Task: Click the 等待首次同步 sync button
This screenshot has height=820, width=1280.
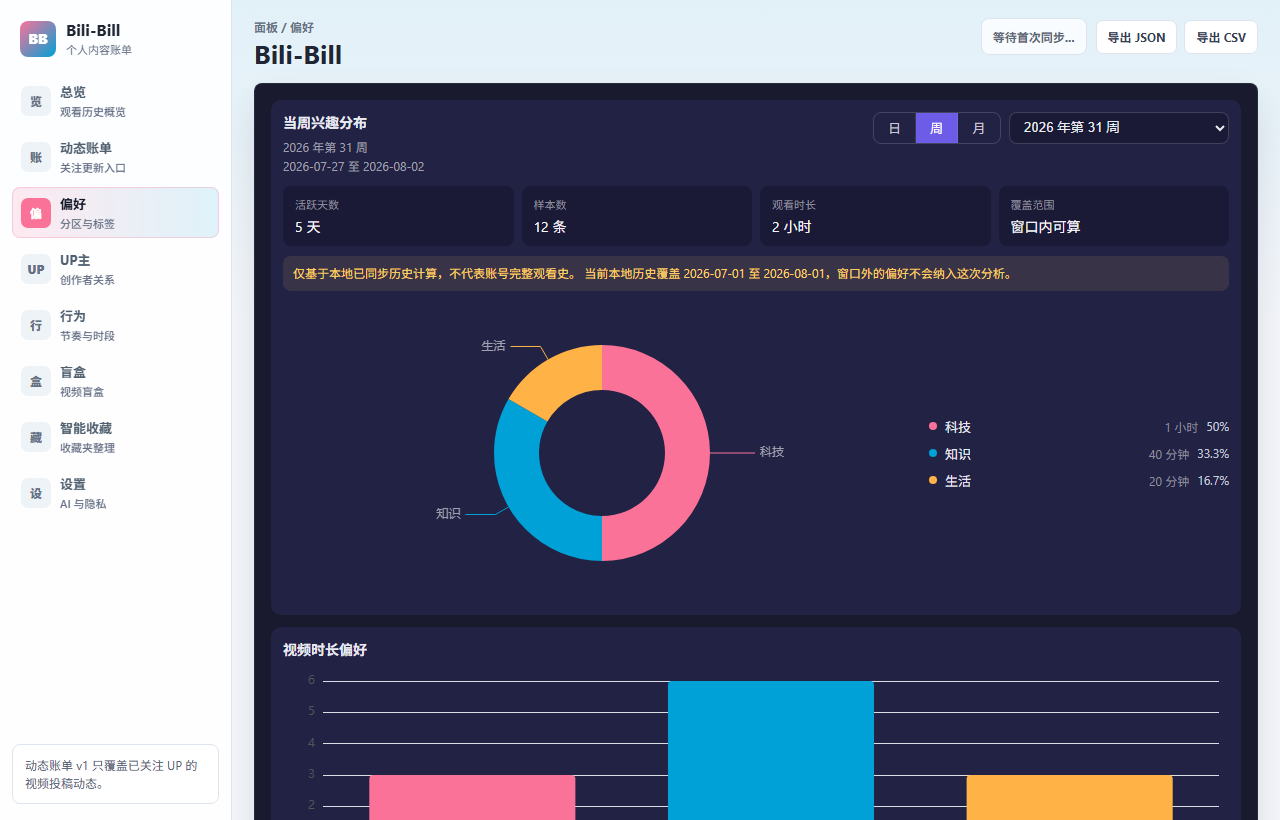Action: click(1034, 37)
